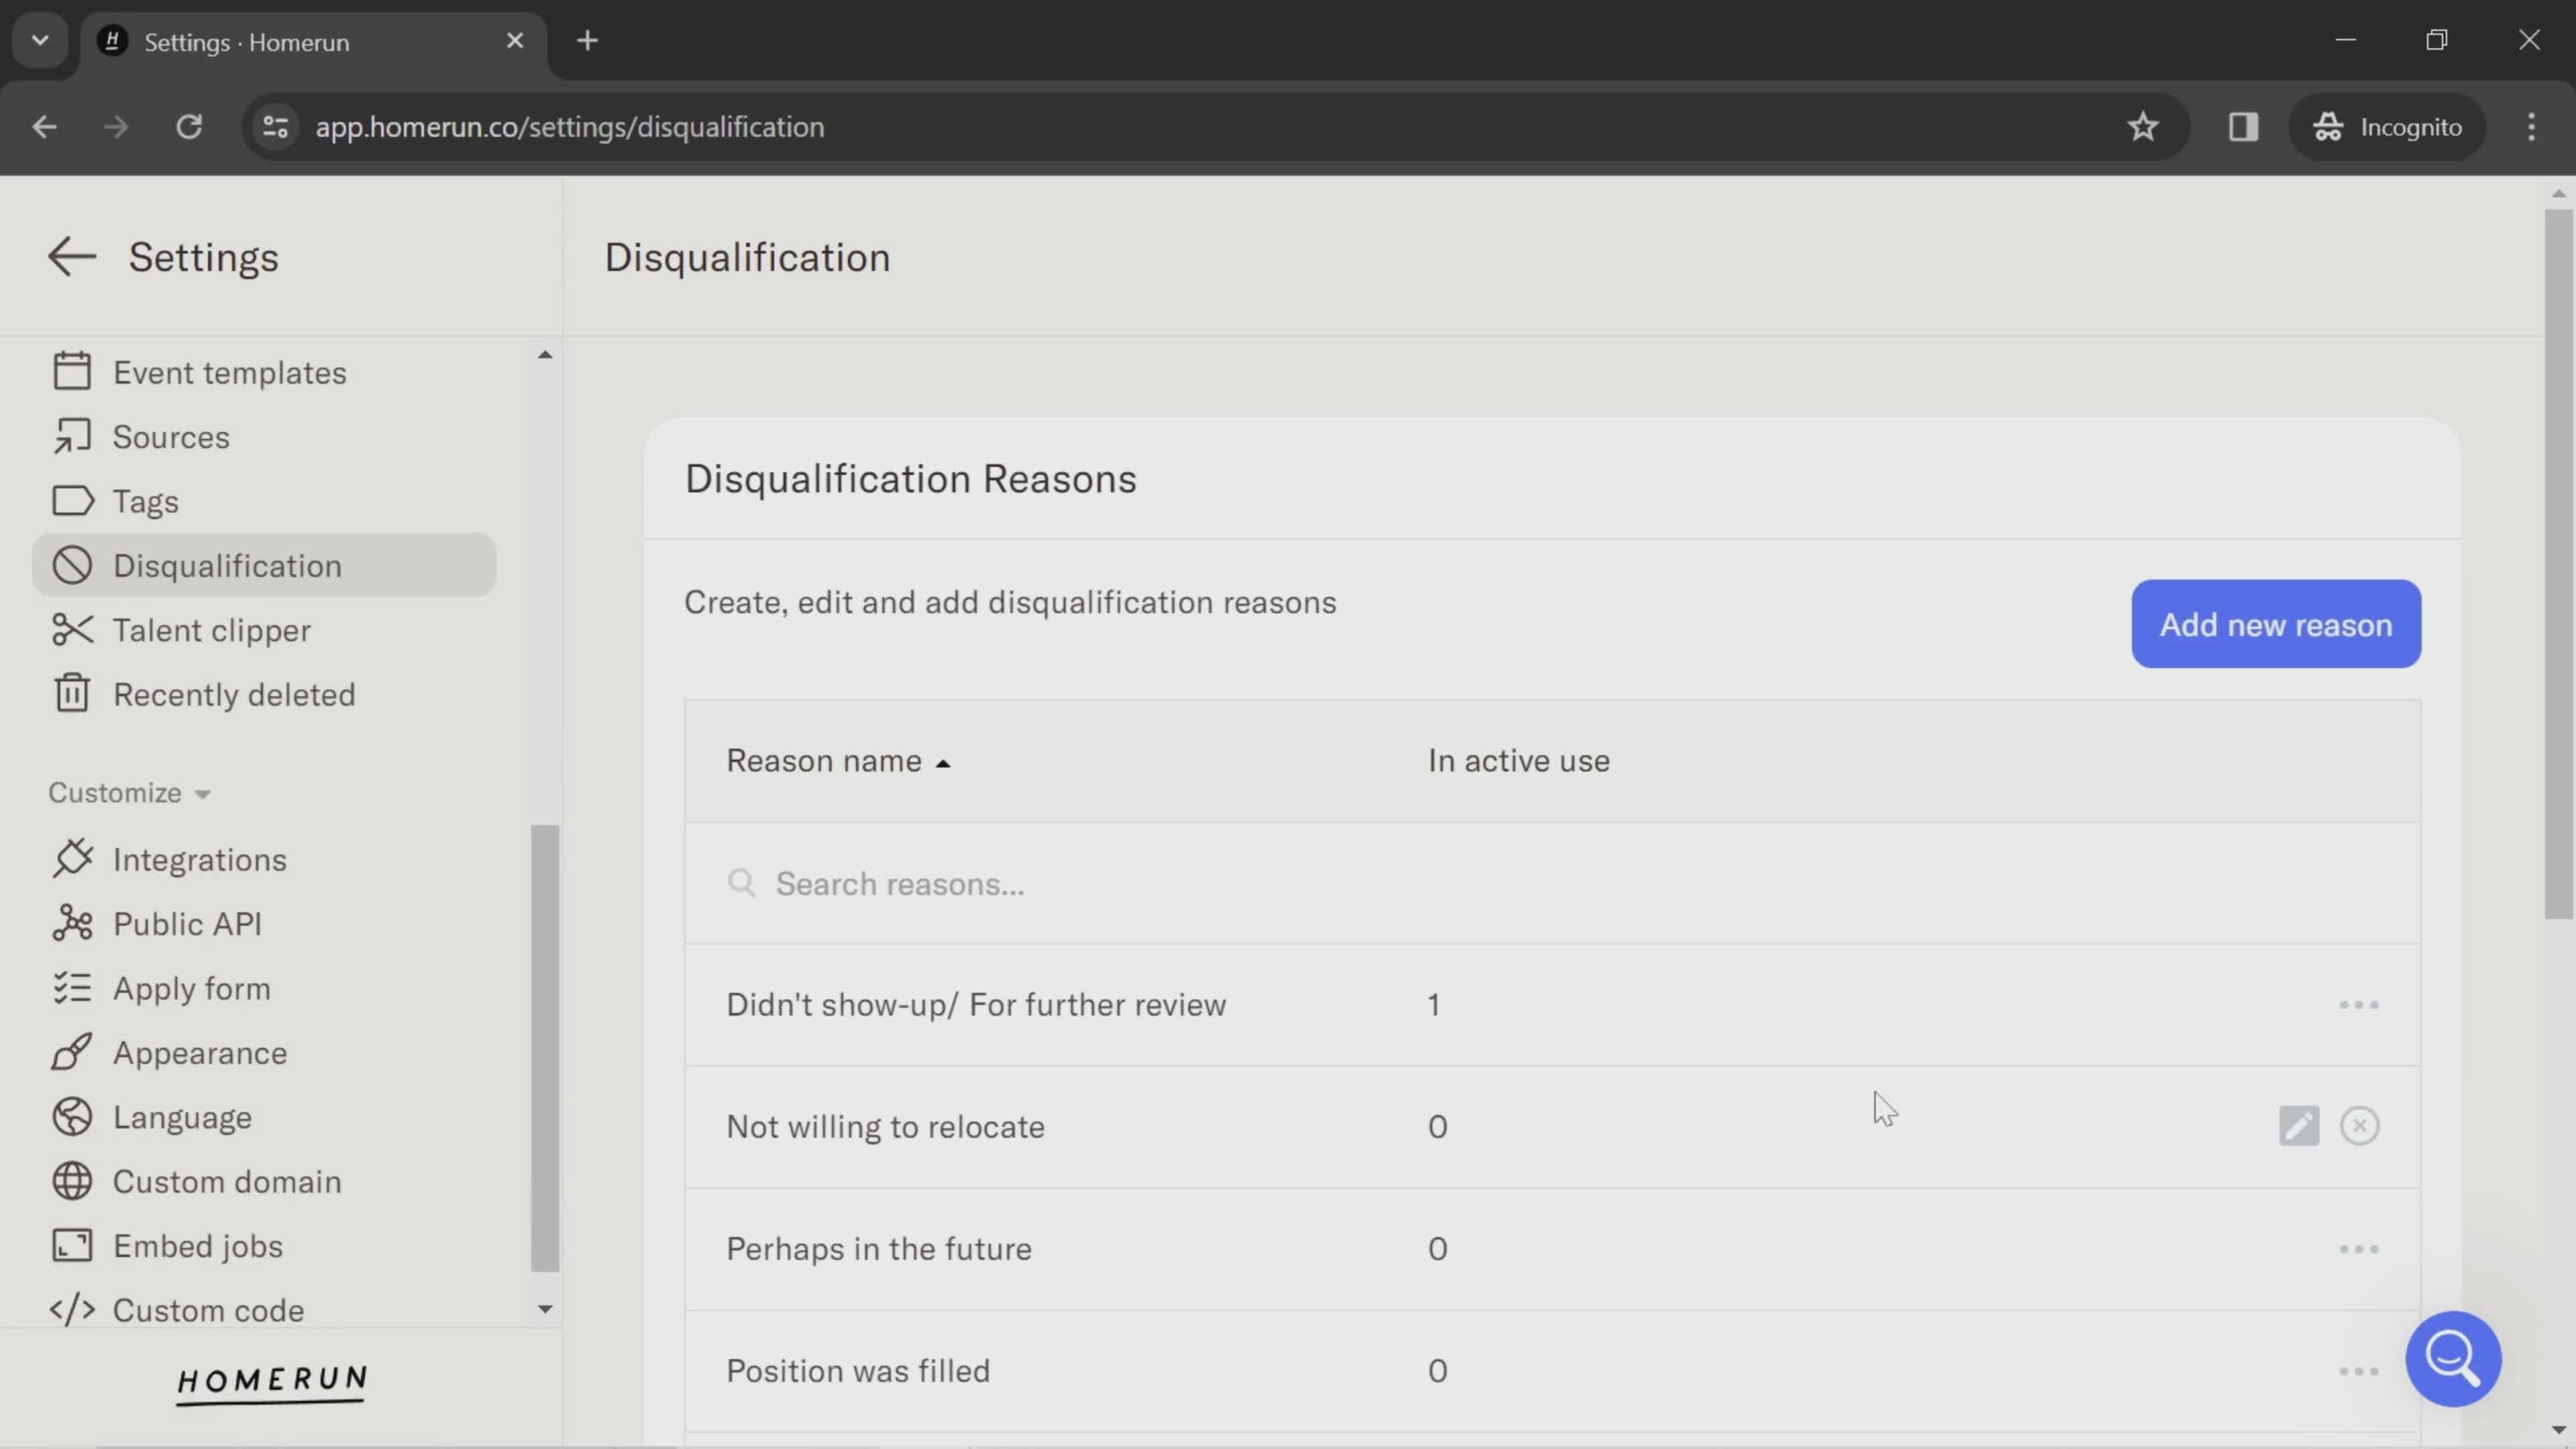
Task: Click the Sources arrow icon
Action: point(72,436)
